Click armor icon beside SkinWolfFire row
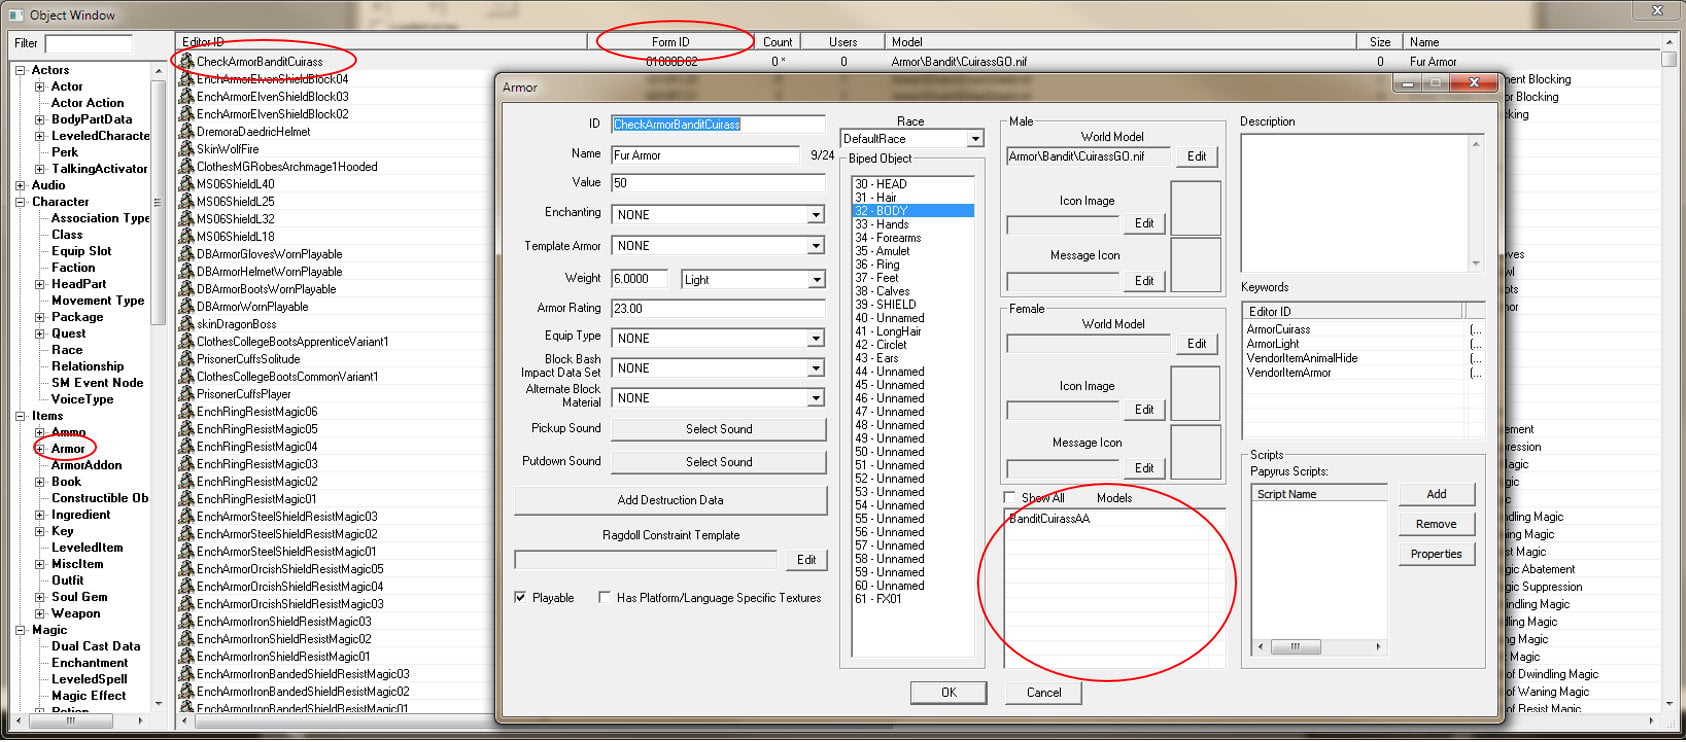The width and height of the screenshot is (1686, 742). pos(186,149)
